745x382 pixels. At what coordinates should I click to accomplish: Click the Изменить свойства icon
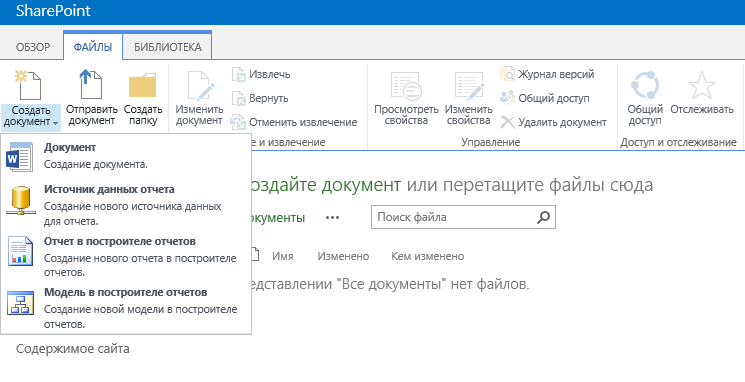469,86
